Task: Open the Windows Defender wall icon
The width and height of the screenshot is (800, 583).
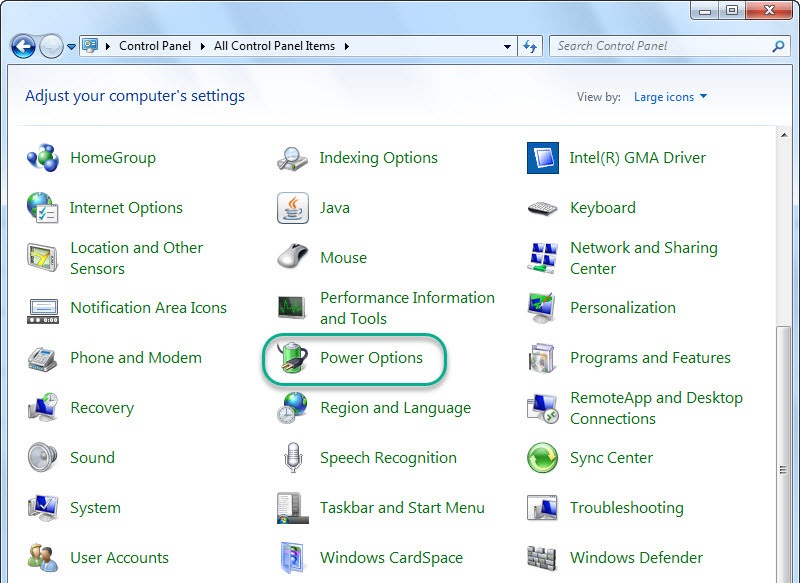Action: coord(542,558)
